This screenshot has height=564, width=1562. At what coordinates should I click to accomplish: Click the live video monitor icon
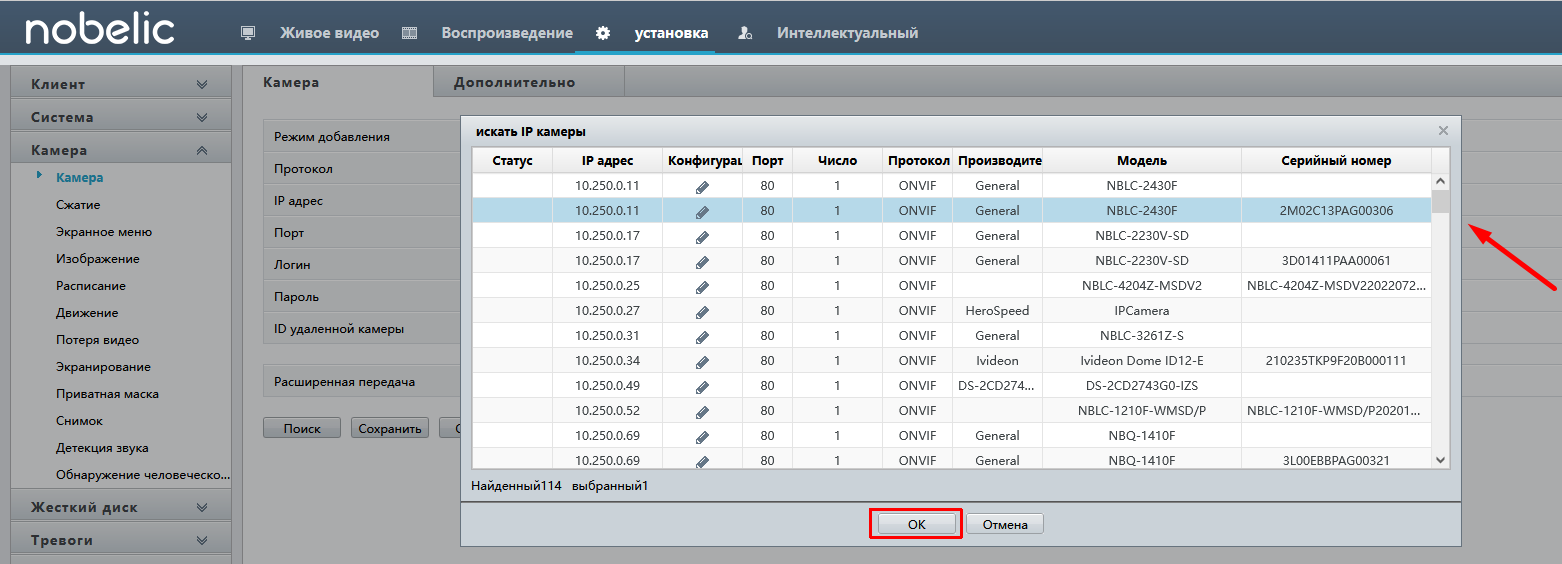[x=248, y=33]
